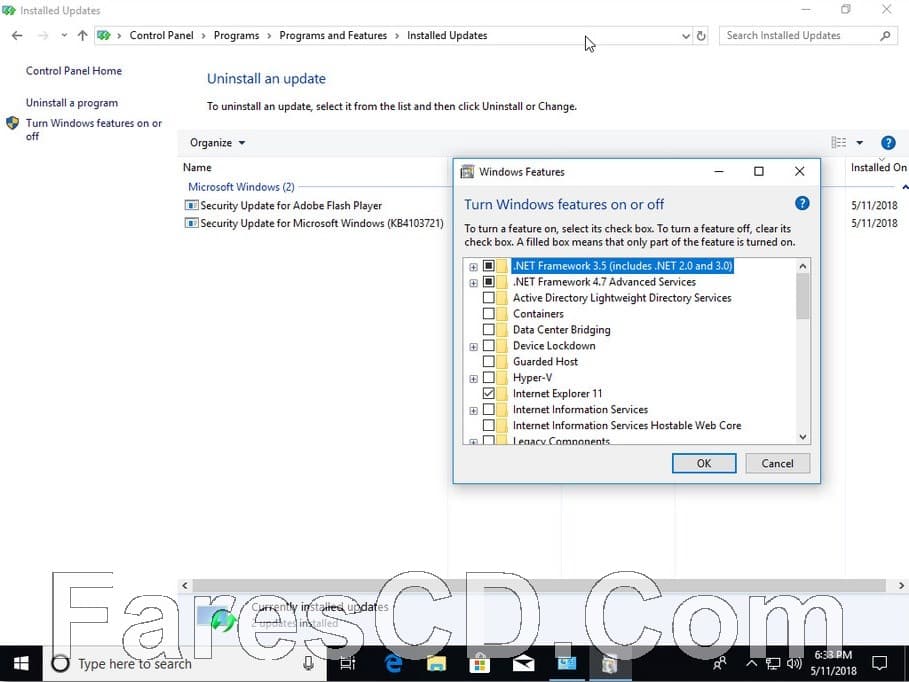909x682 pixels.
Task: Confirm Windows Features with OK
Action: click(704, 463)
